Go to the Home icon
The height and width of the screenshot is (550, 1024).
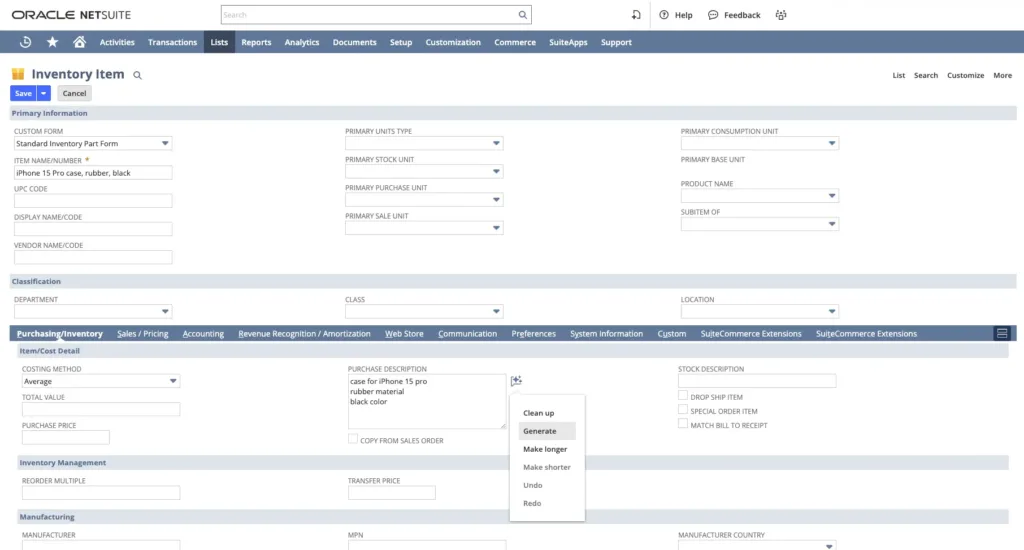pyautogui.click(x=80, y=42)
